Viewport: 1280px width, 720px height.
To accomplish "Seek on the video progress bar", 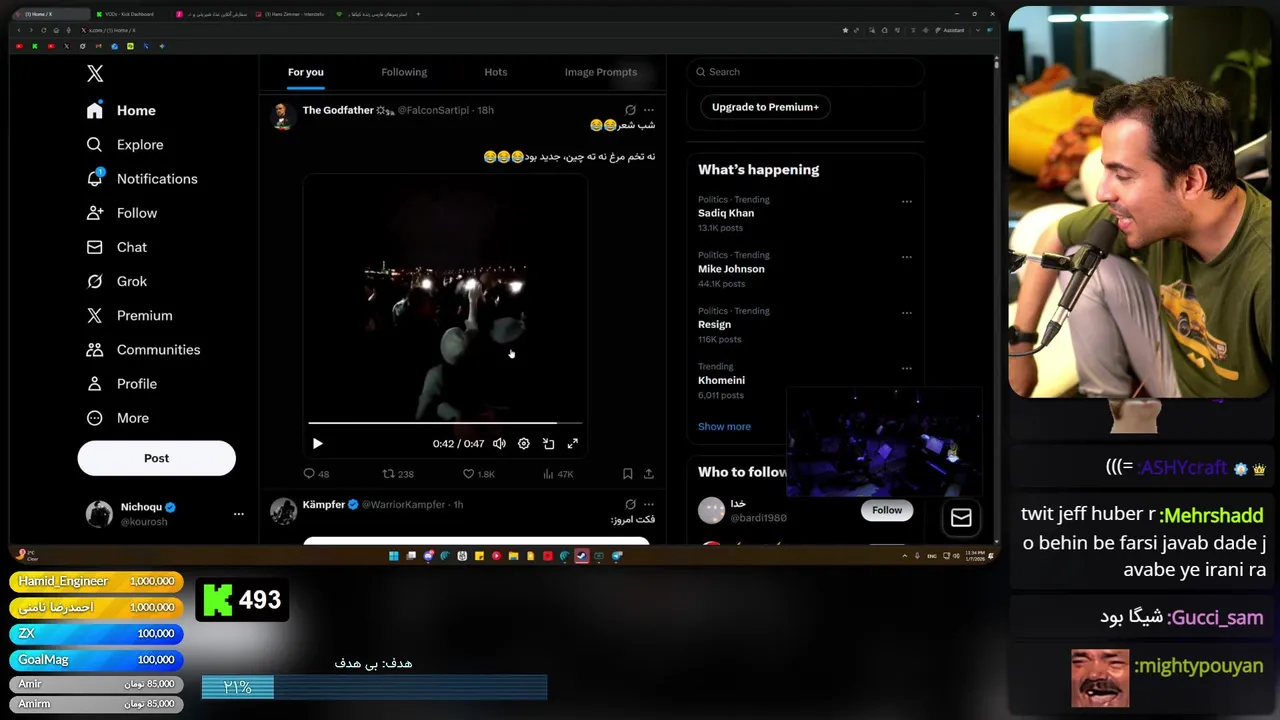I will coord(445,423).
